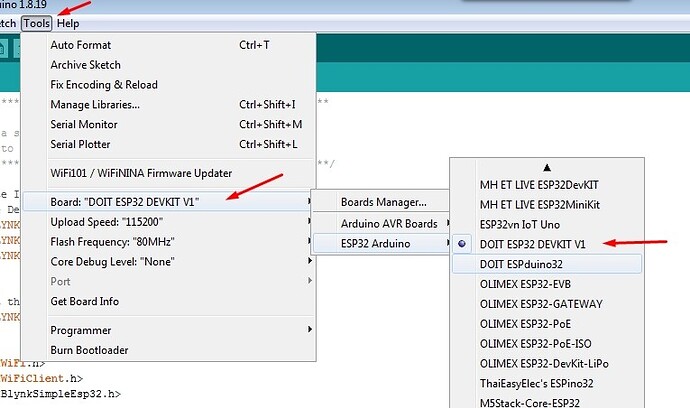Image resolution: width=690 pixels, height=408 pixels.
Task: Select DOIT ESPduino32 board
Action: click(x=547, y=264)
